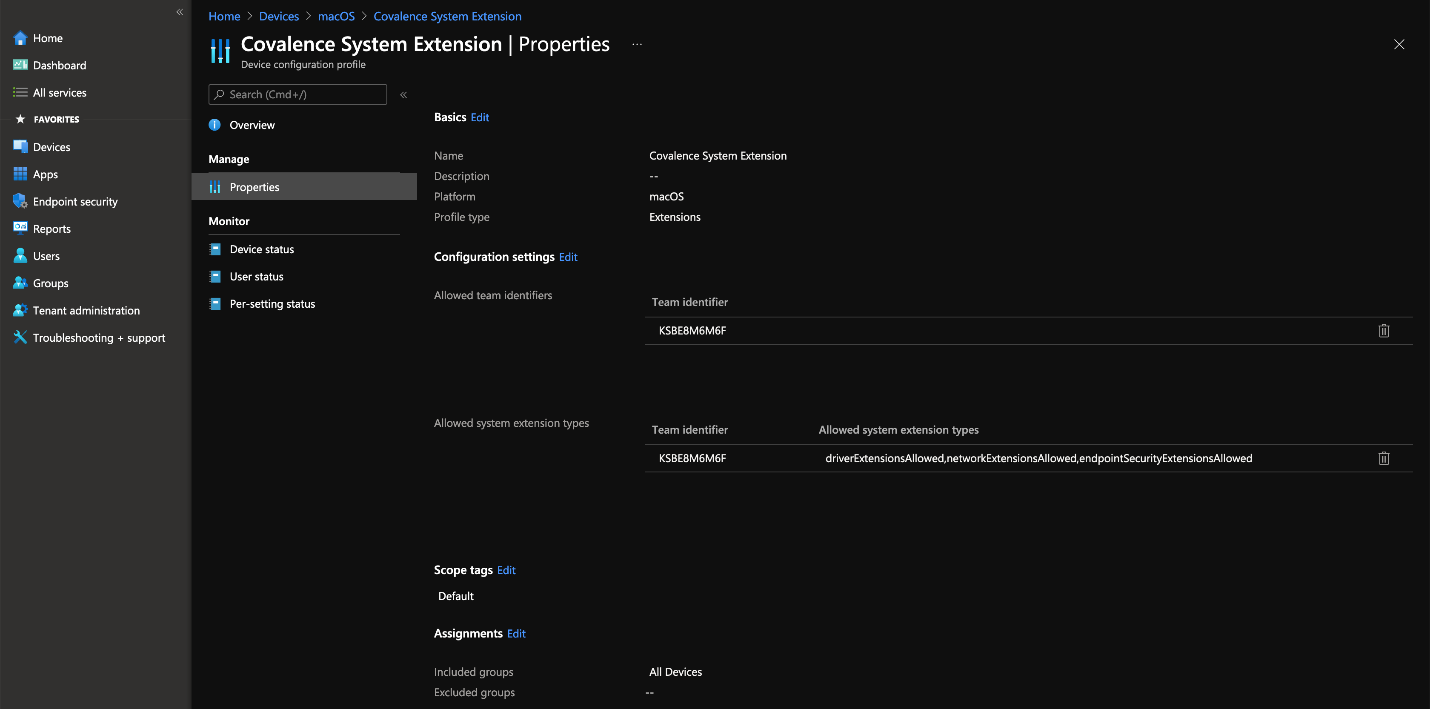Image resolution: width=1430 pixels, height=709 pixels.
Task: Edit the Configuration settings
Action: pos(568,257)
